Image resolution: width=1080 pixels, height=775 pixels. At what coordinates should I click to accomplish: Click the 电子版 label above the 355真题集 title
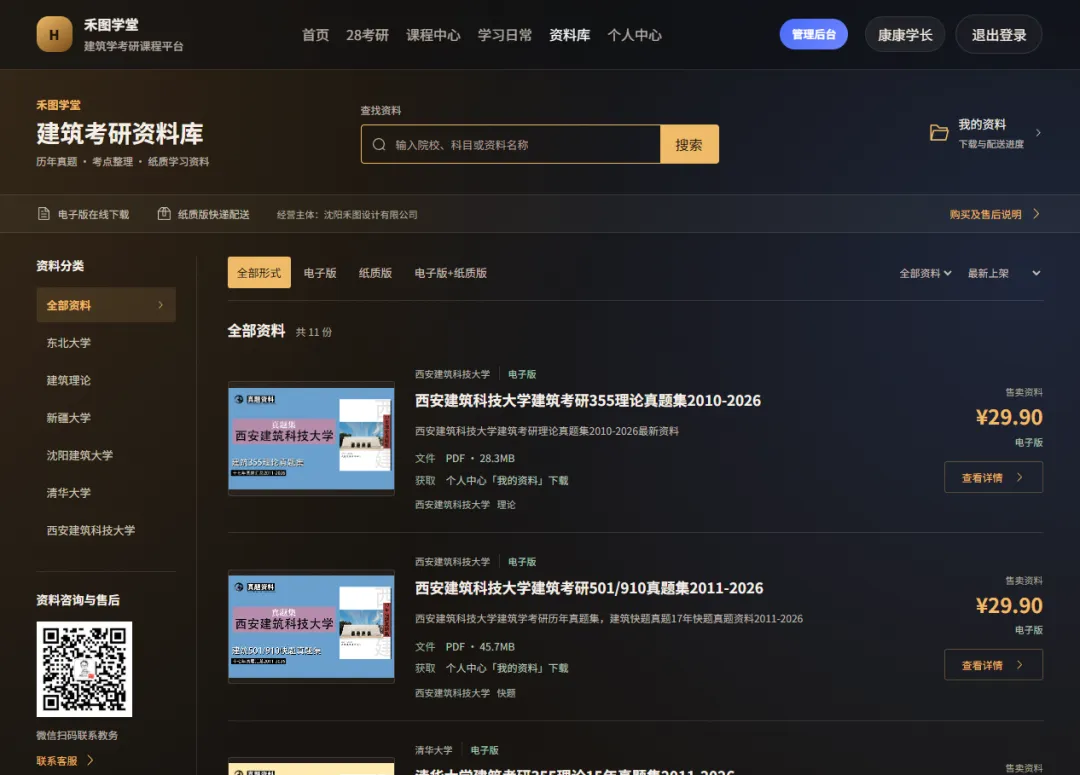click(x=522, y=374)
